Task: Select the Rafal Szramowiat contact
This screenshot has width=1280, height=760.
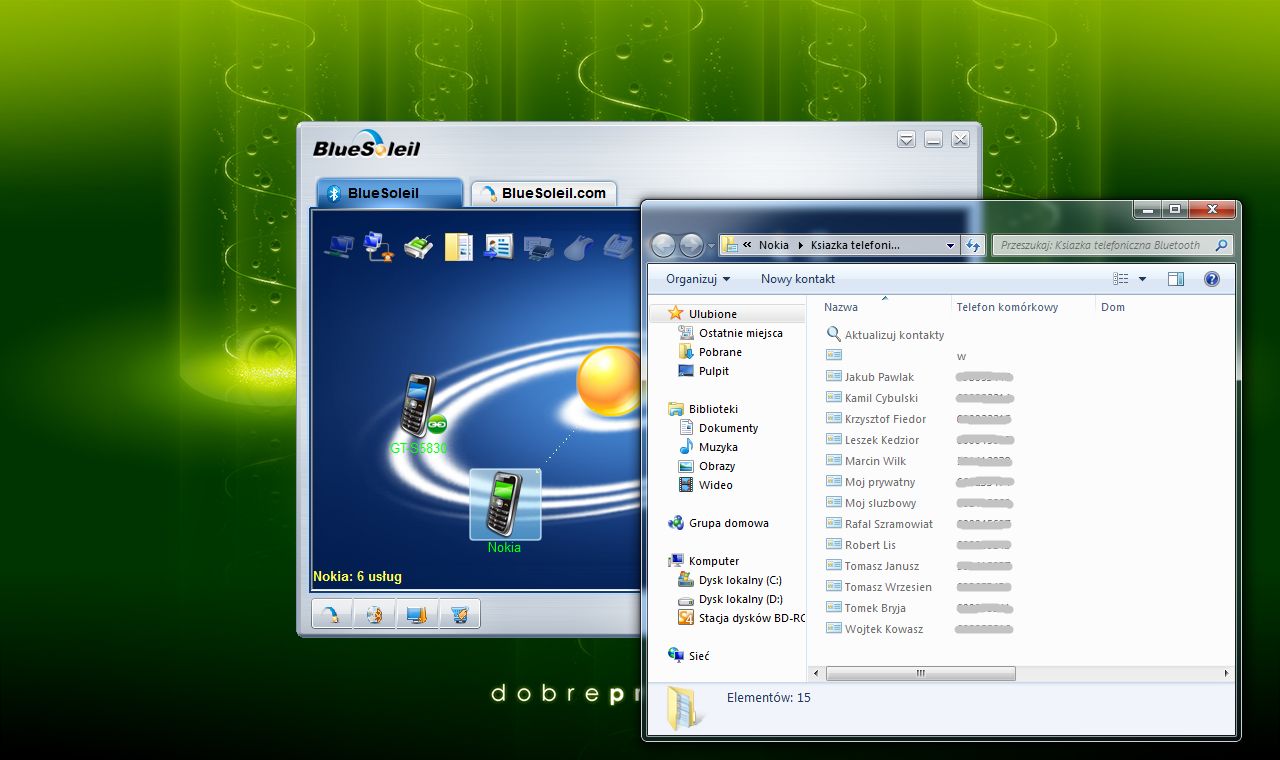Action: (x=888, y=524)
